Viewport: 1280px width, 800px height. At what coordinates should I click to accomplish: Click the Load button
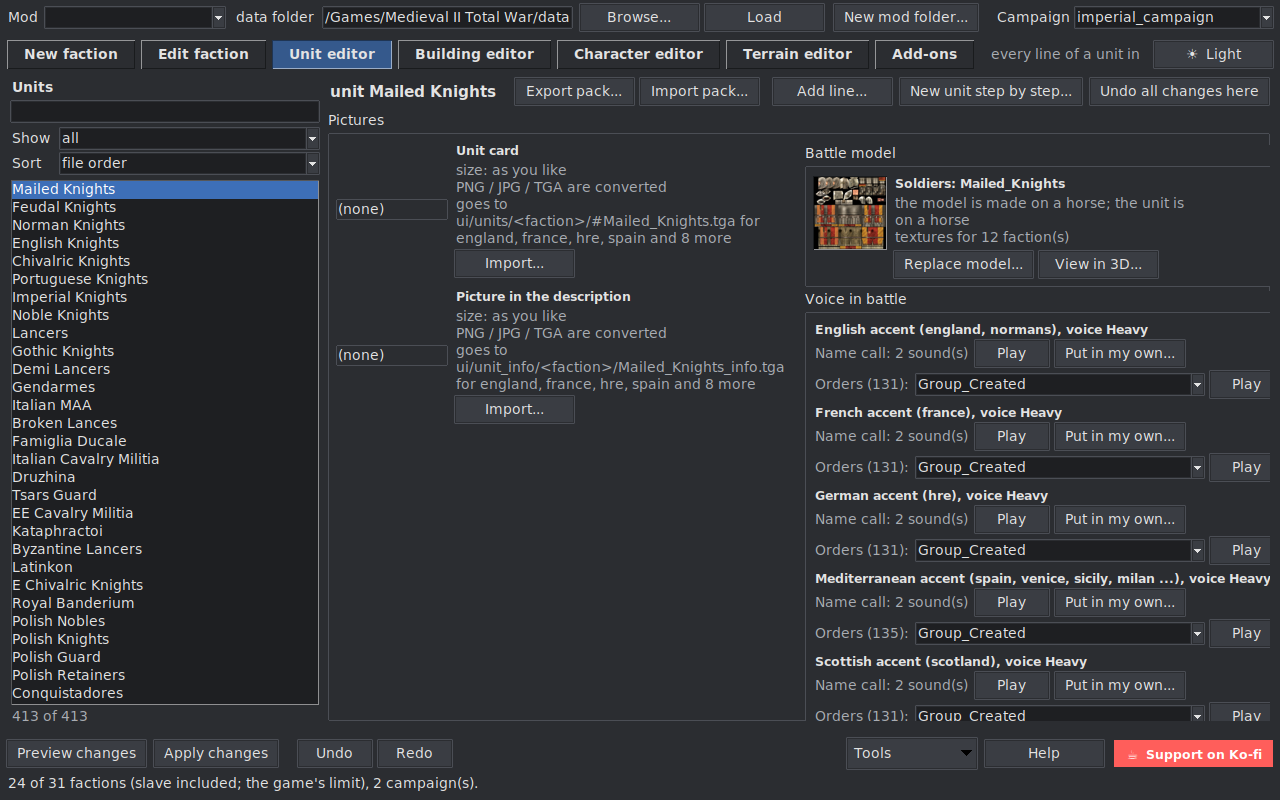[764, 17]
